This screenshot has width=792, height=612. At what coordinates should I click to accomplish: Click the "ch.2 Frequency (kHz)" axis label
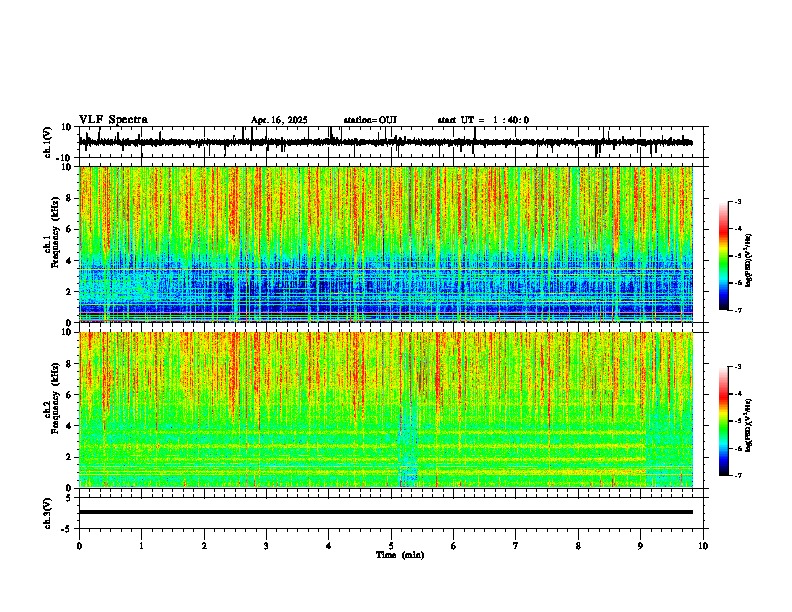pyautogui.click(x=51, y=398)
